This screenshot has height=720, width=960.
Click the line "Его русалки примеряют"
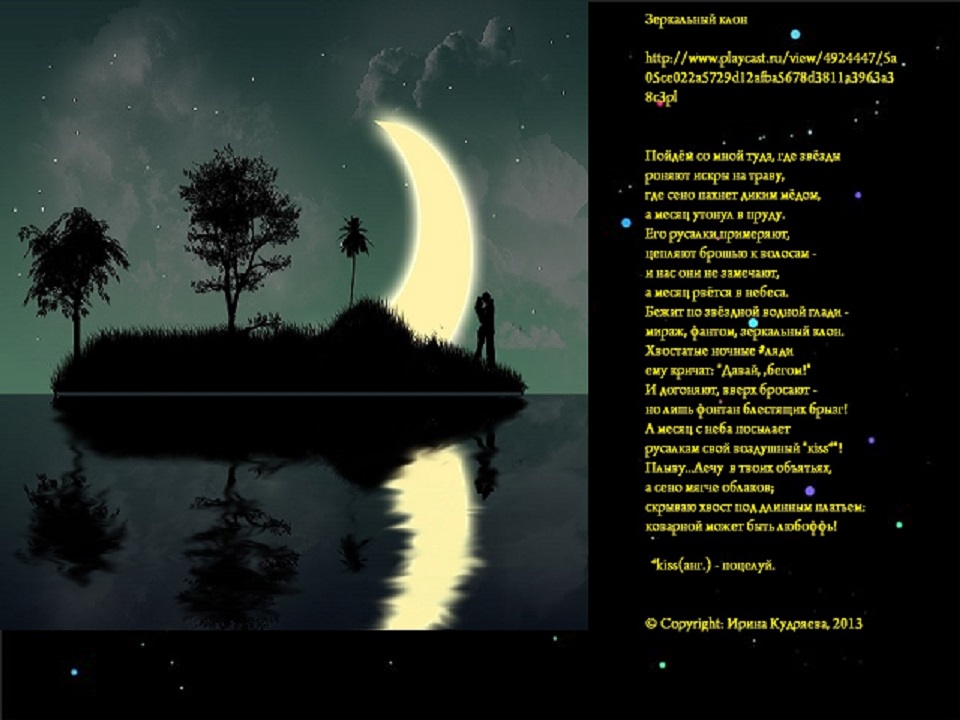click(717, 234)
